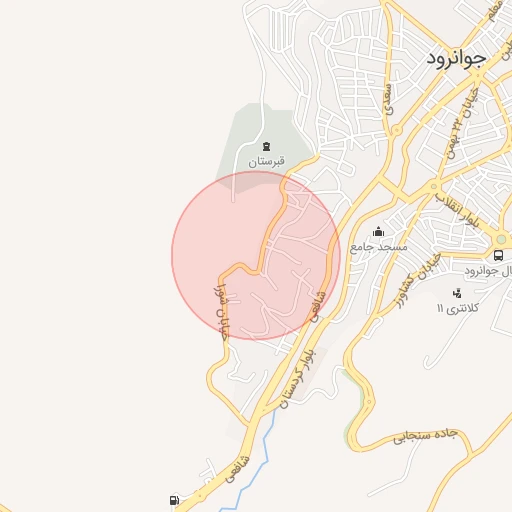Screen dimensions: 512x512
Task: Click the بلوار انقلاب boulevard label
Action: 458,211
